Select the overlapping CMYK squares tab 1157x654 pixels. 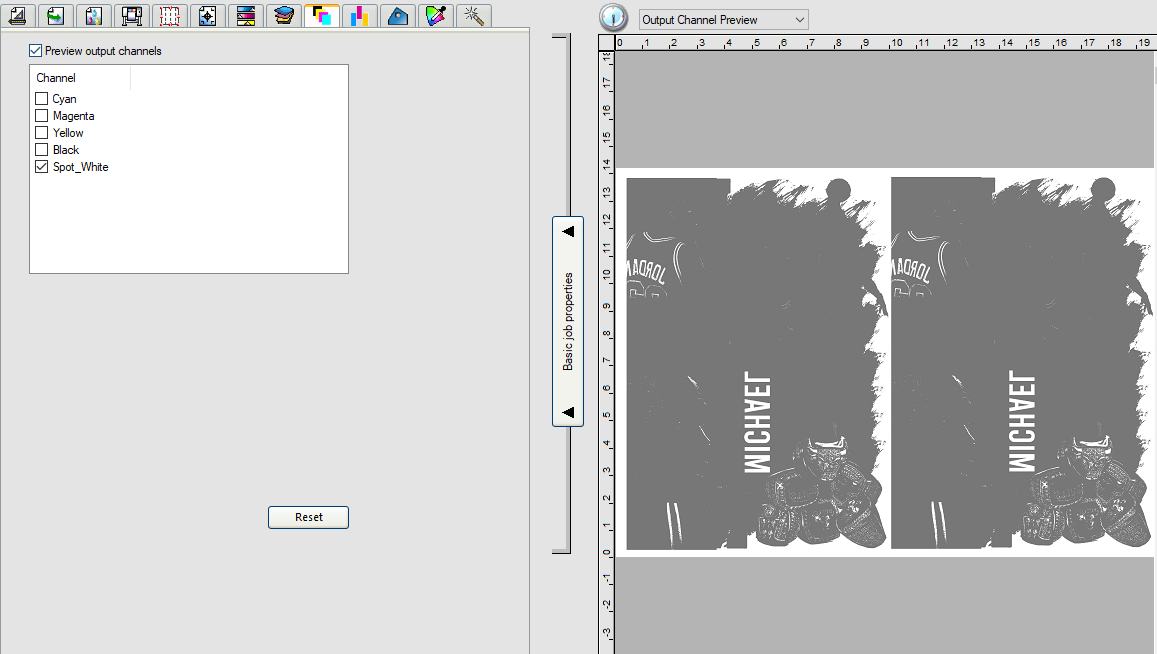(322, 16)
